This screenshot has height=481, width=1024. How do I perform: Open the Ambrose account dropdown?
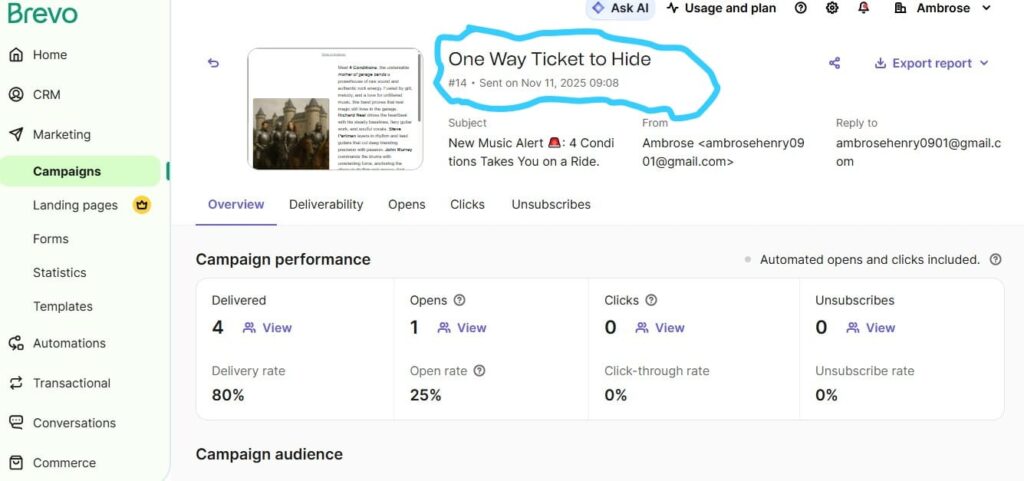tap(942, 8)
